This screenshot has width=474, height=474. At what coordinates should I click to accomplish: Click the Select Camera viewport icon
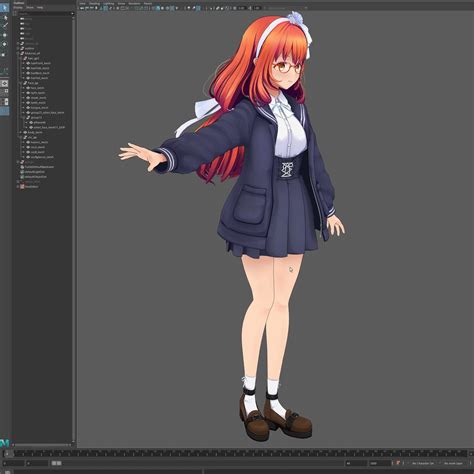[82, 8]
